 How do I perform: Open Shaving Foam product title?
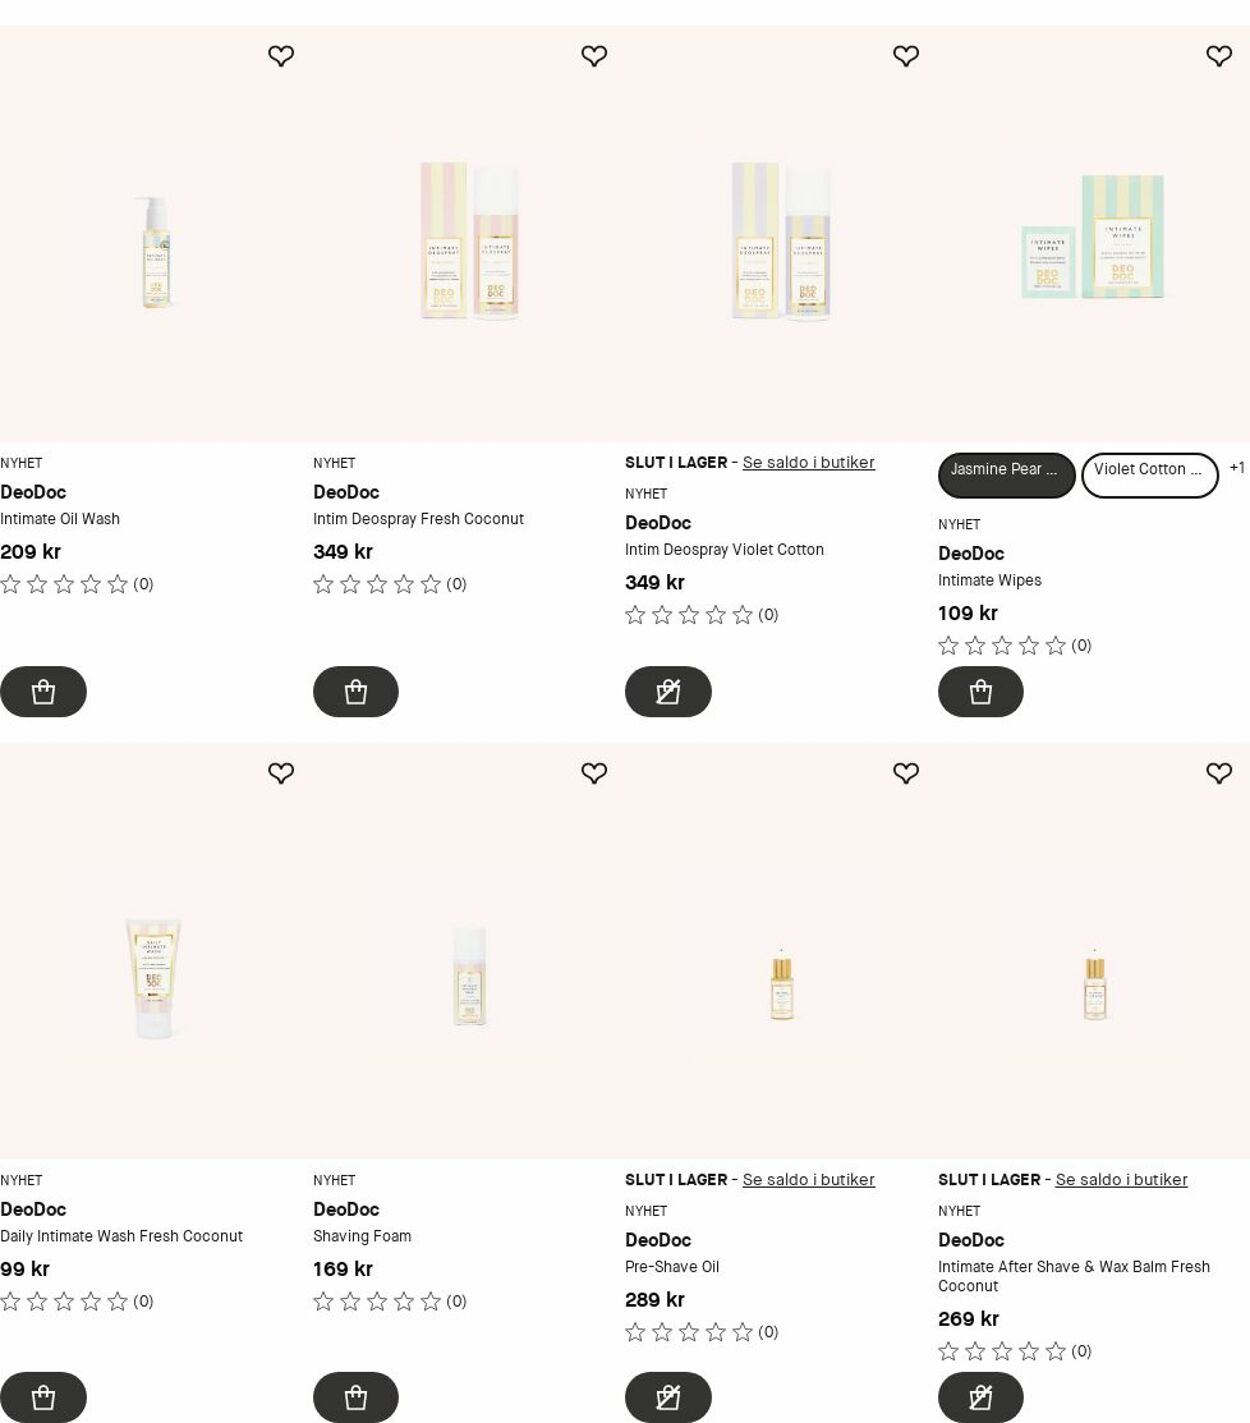(362, 1236)
